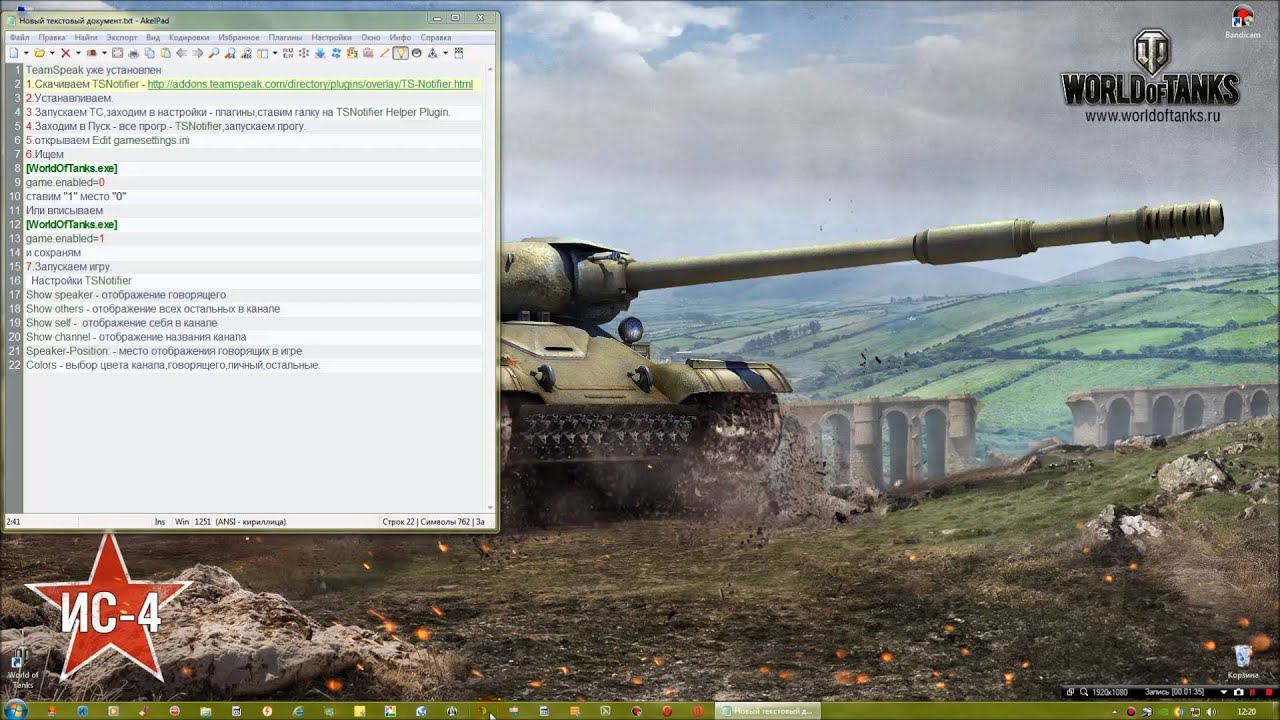
Task: Expand the arrow next to the red X icon
Action: (78, 53)
